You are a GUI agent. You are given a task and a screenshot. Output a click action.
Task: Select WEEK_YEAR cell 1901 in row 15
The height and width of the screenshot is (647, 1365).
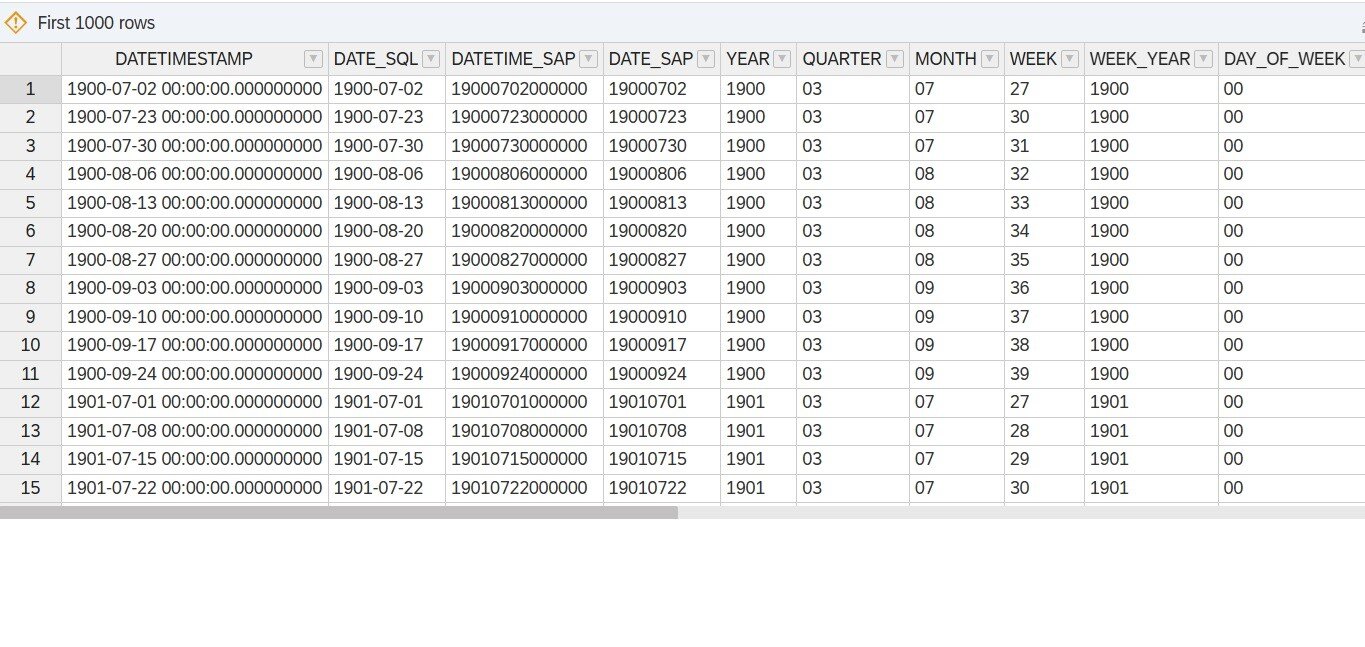point(1151,488)
